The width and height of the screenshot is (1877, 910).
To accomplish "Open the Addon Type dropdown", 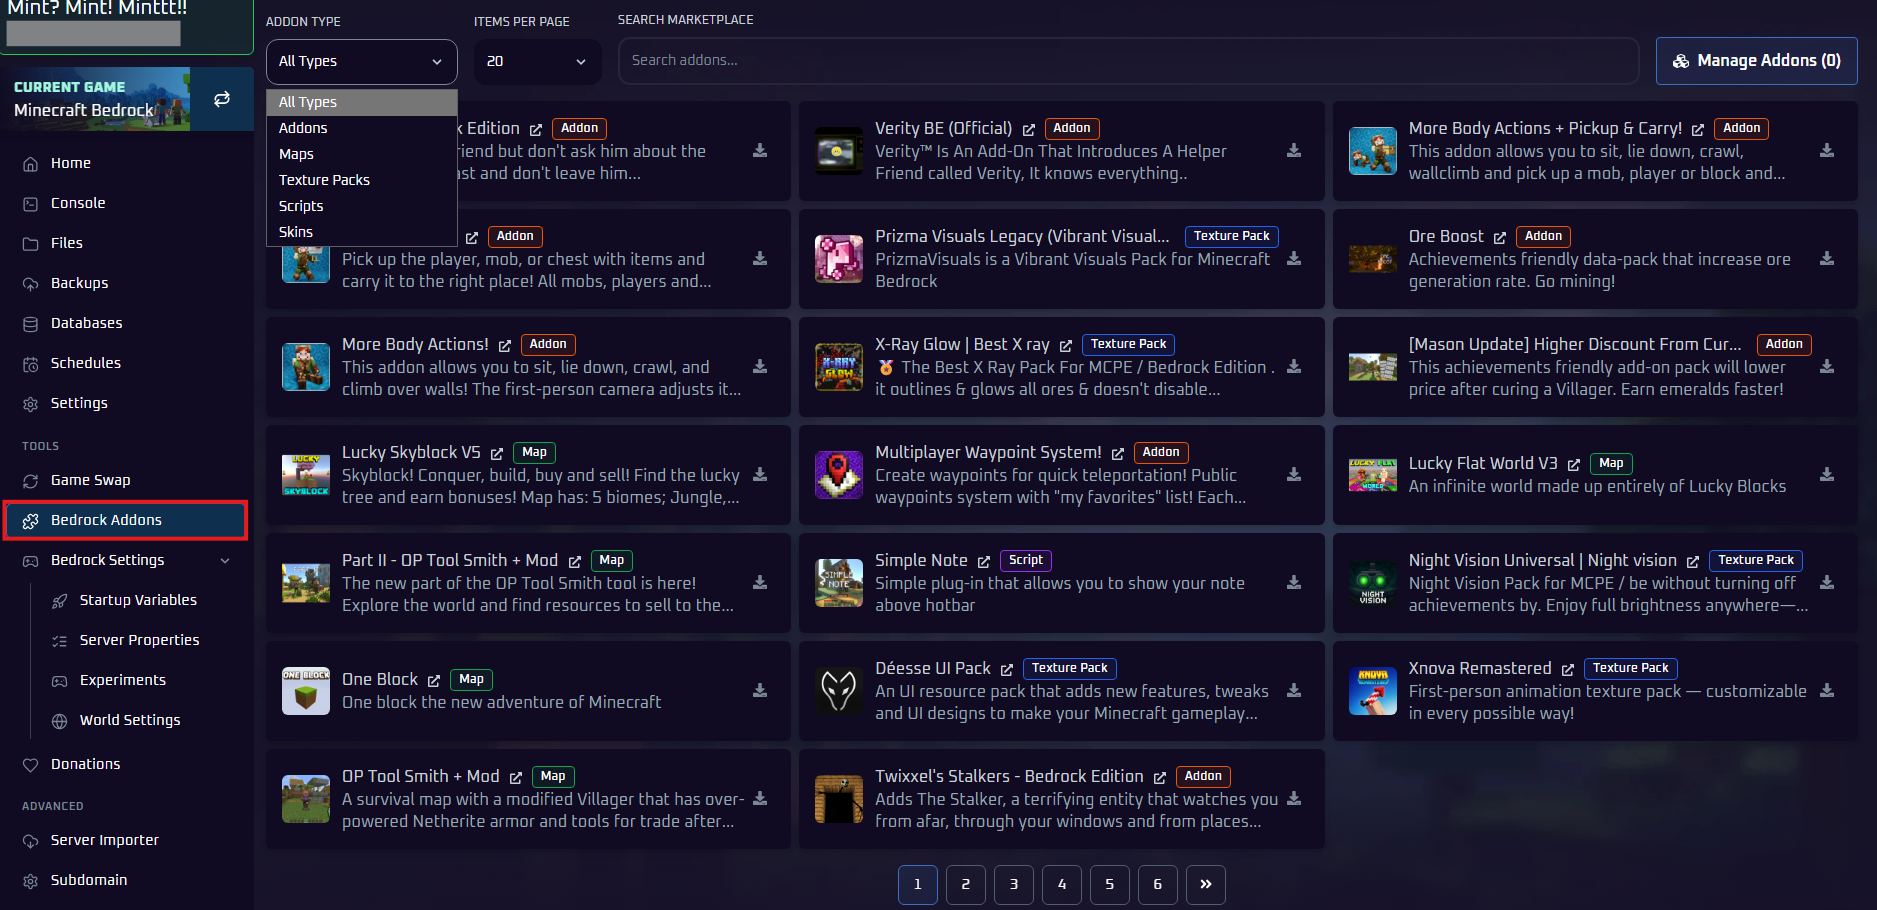I will tap(361, 61).
